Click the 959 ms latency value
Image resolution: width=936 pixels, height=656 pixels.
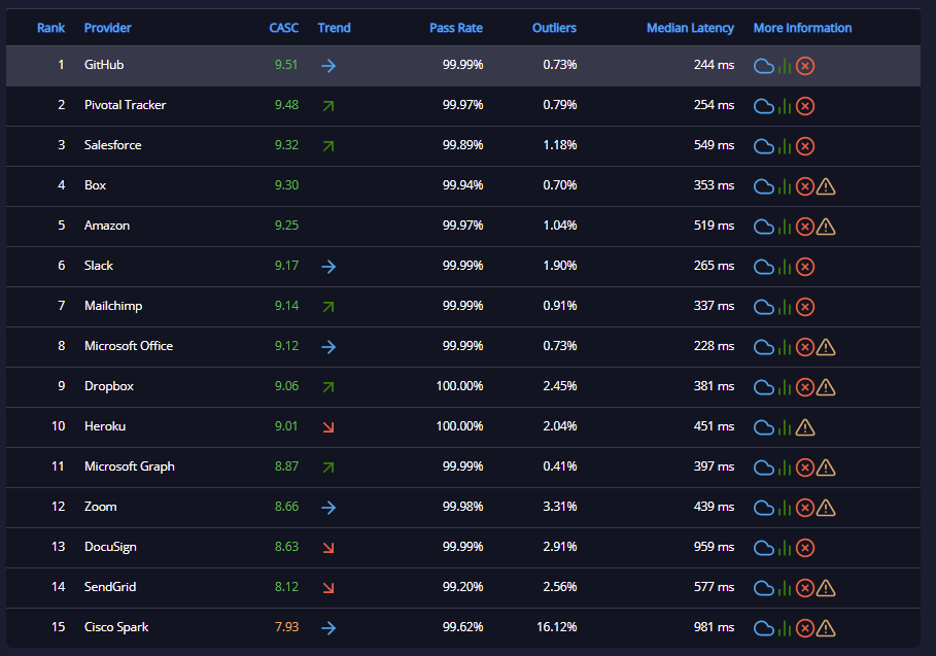click(x=714, y=547)
